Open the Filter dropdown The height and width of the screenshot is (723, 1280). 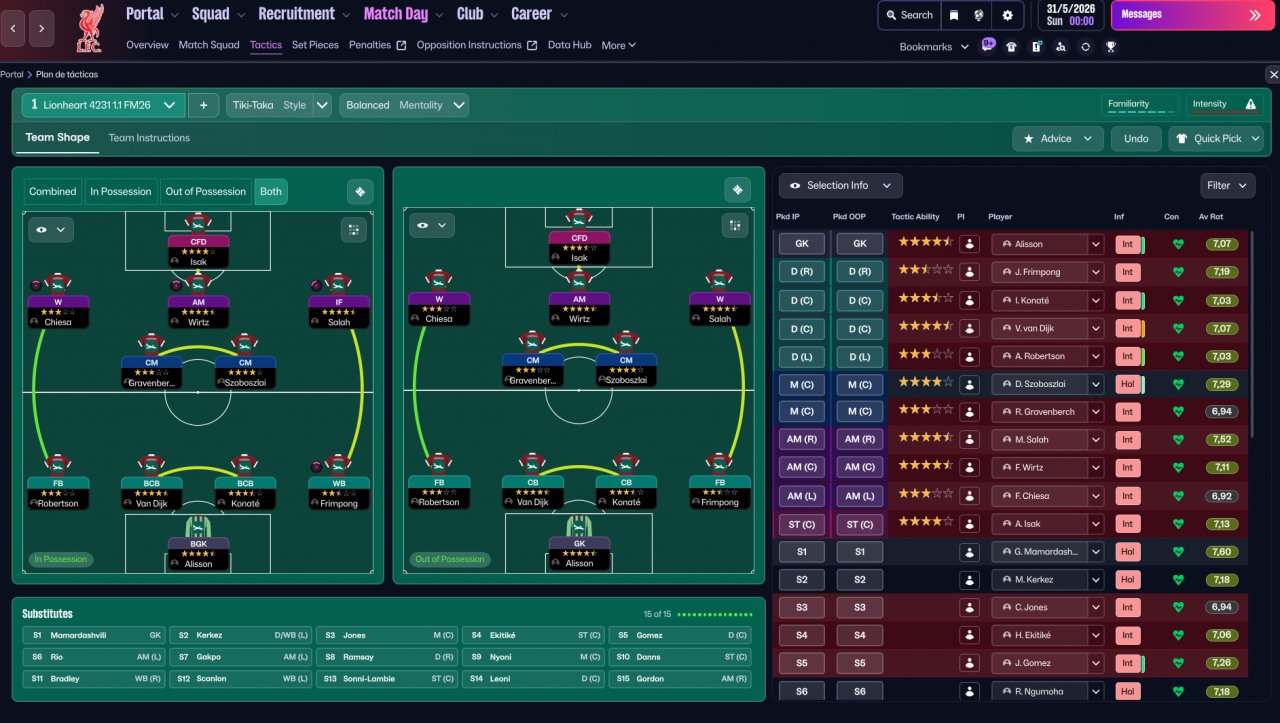(x=1228, y=185)
